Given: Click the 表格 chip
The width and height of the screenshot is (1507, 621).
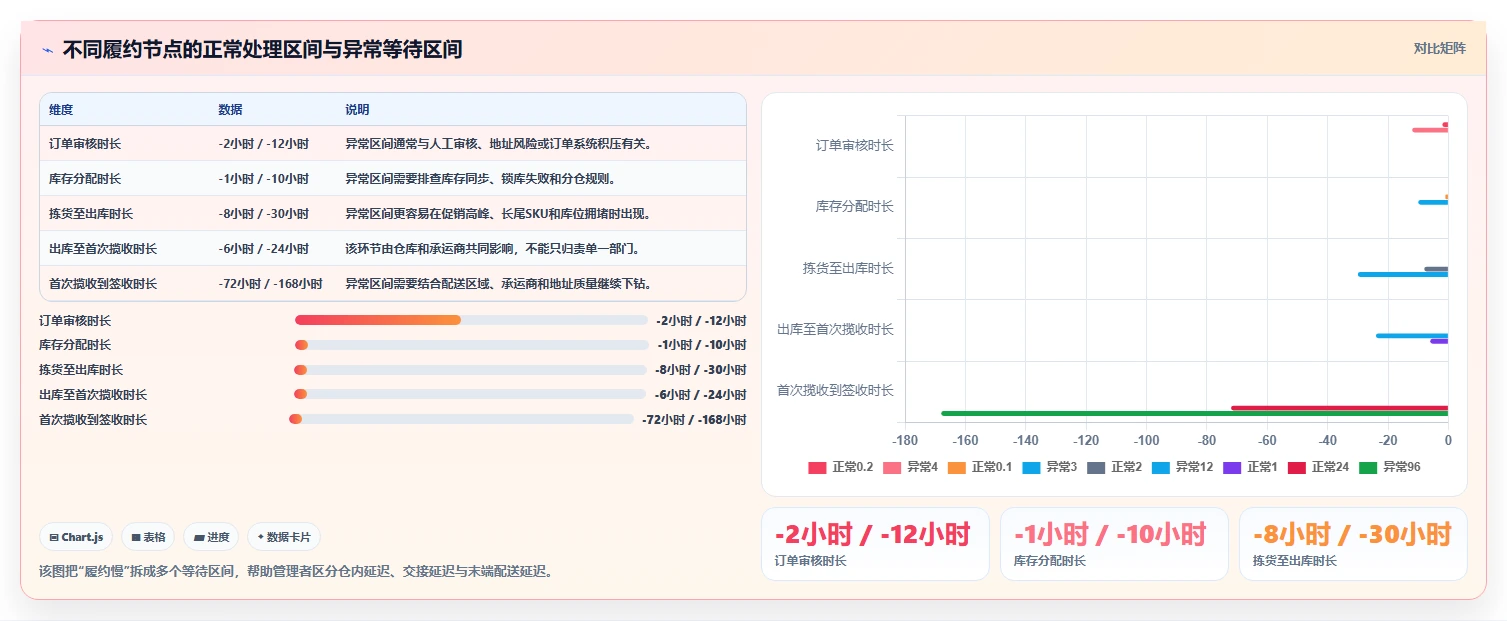Looking at the screenshot, I should coord(148,537).
